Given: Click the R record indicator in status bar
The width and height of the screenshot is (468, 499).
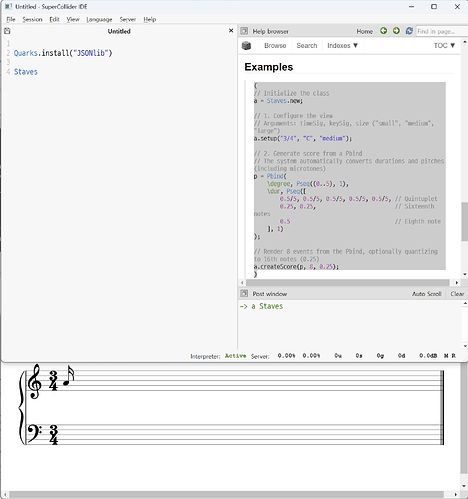Looking at the screenshot, I should tap(453, 356).
